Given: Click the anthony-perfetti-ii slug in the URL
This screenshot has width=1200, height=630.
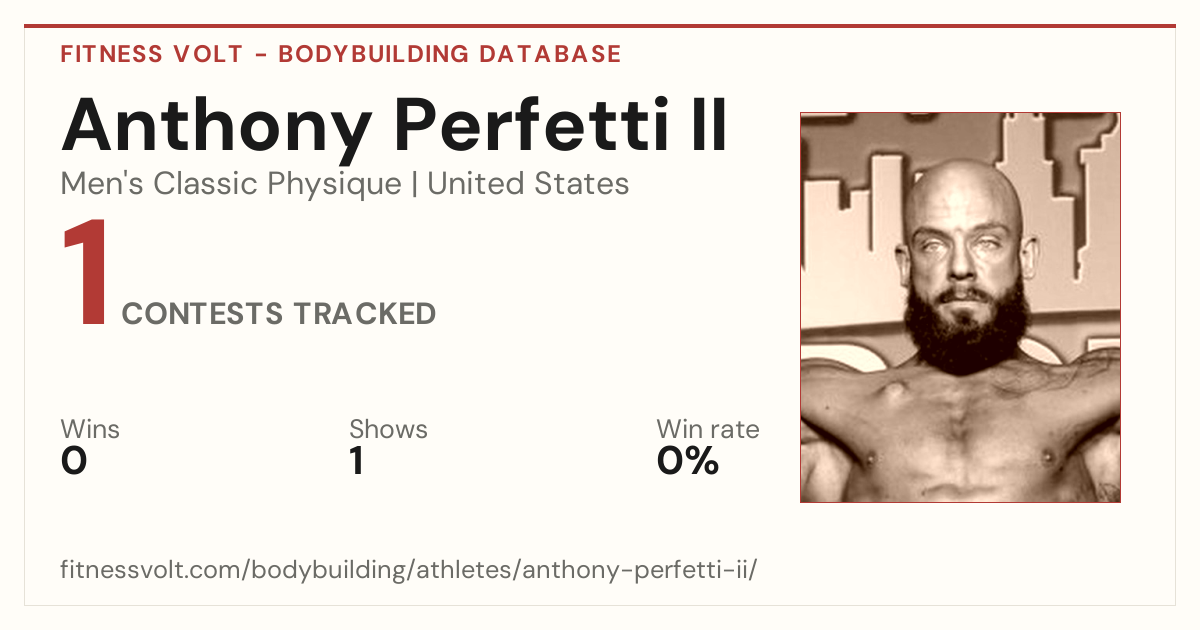Looking at the screenshot, I should coord(636,571).
